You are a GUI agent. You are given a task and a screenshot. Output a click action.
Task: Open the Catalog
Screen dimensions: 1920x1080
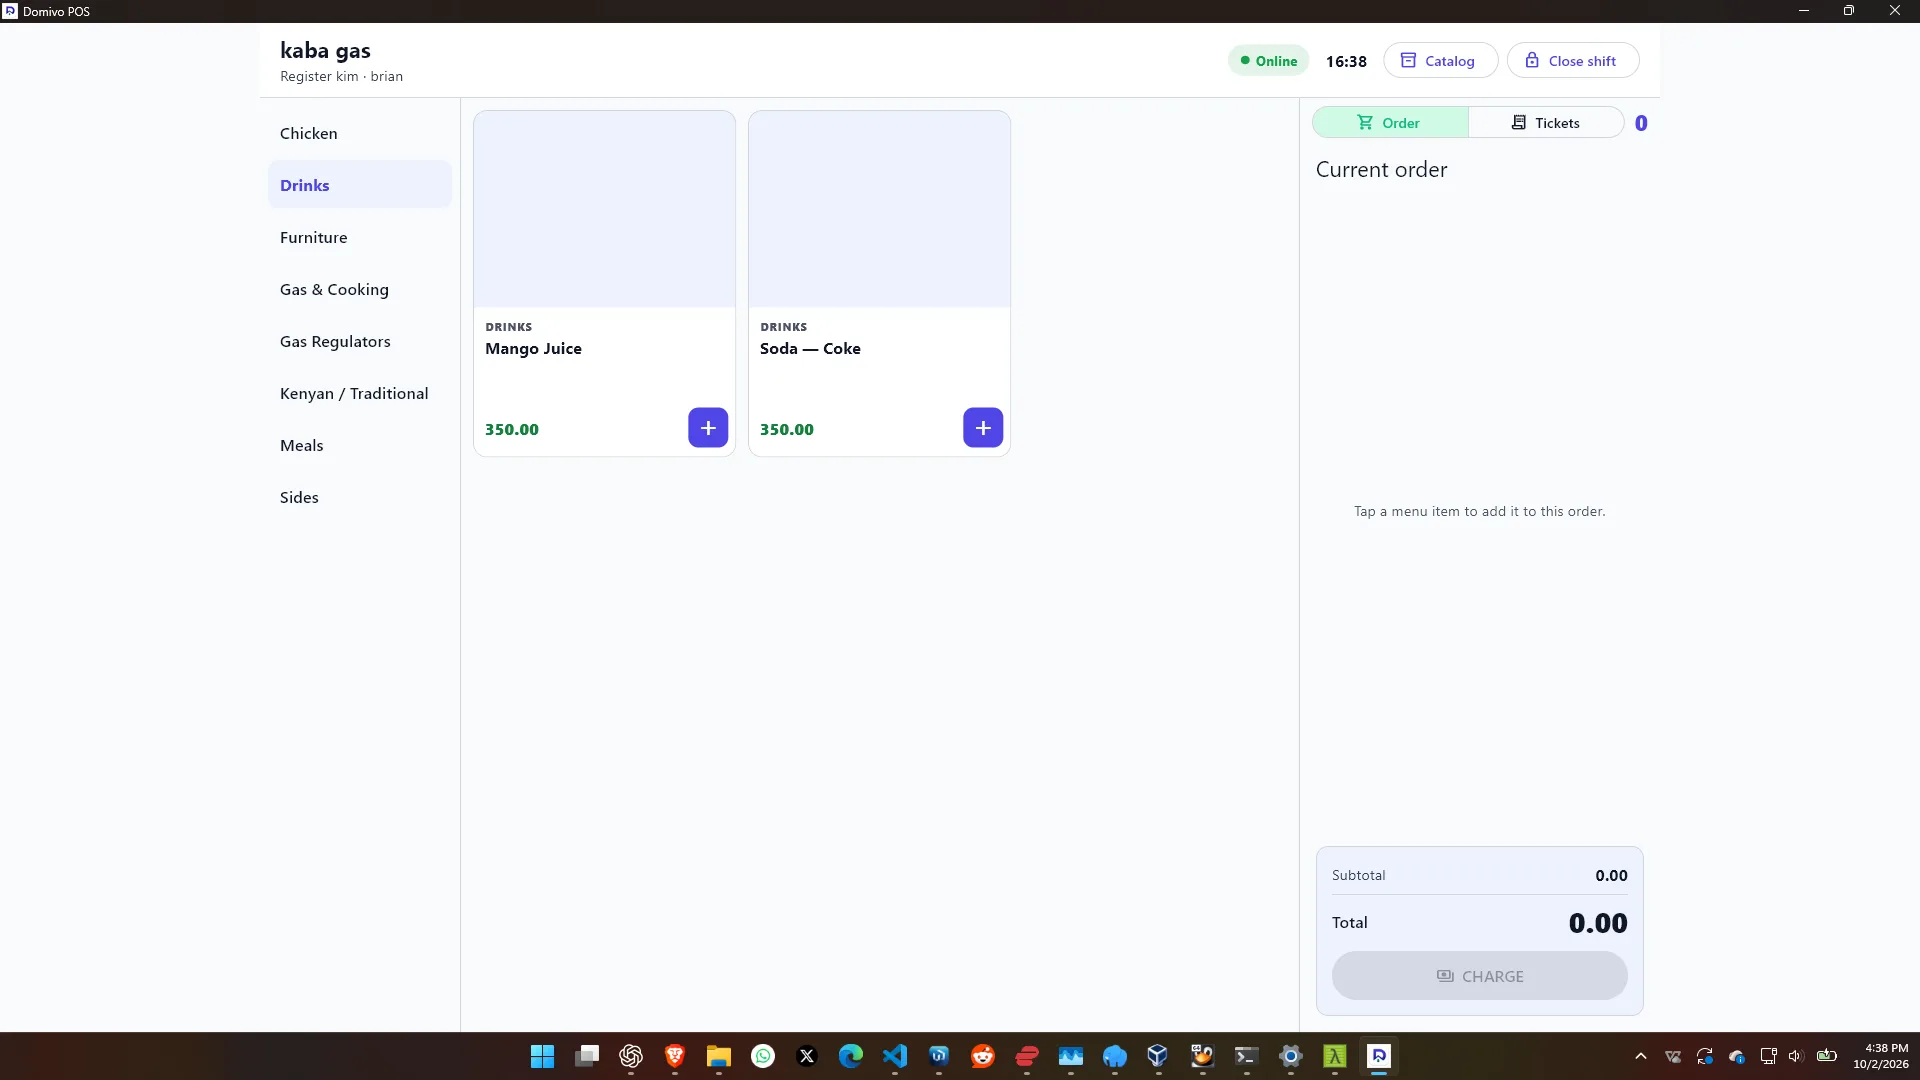coord(1440,61)
